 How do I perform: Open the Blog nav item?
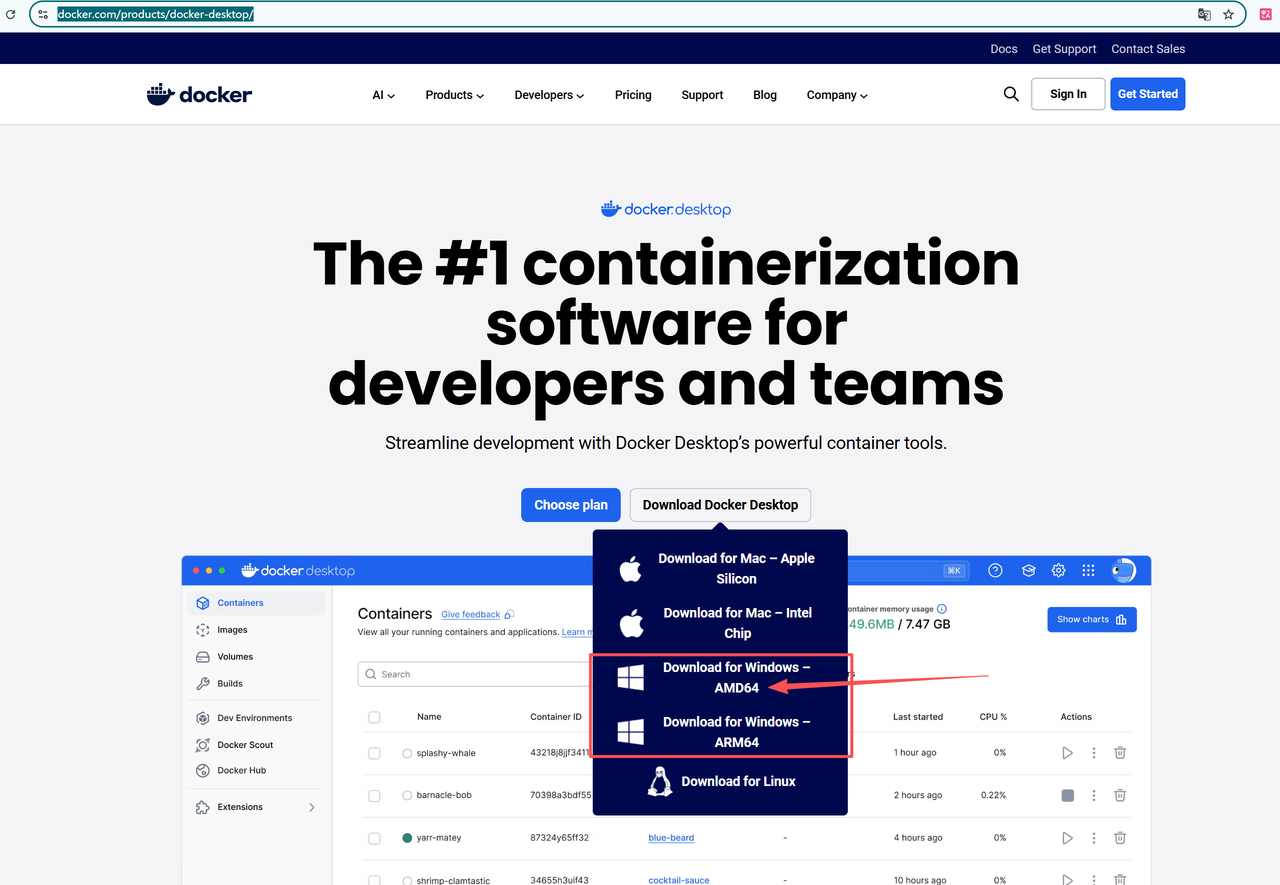coord(765,95)
